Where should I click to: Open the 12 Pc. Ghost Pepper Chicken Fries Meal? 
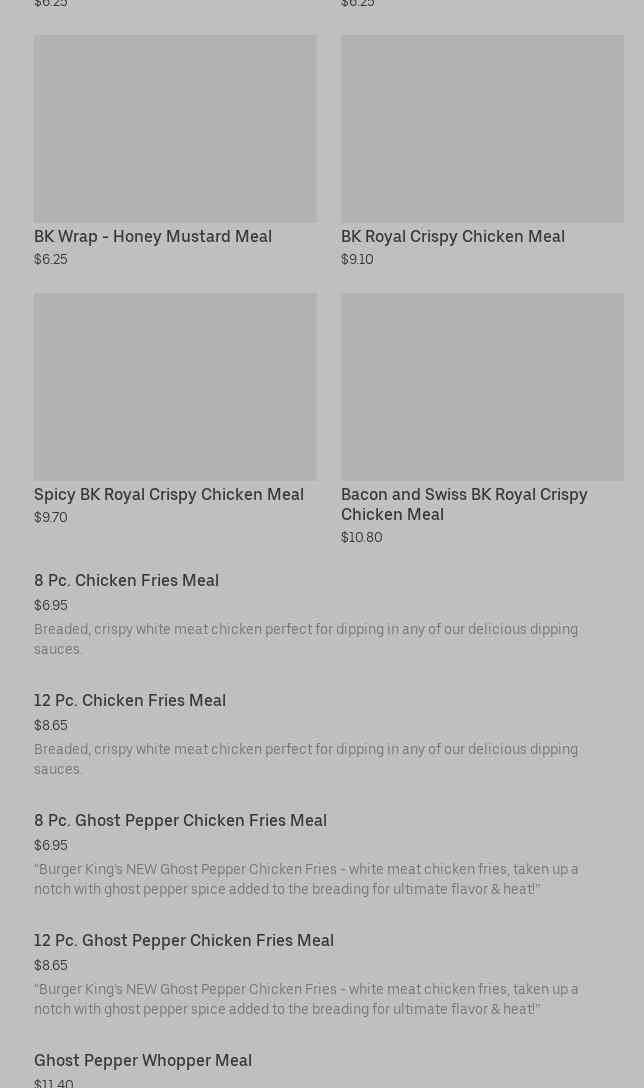(x=184, y=941)
